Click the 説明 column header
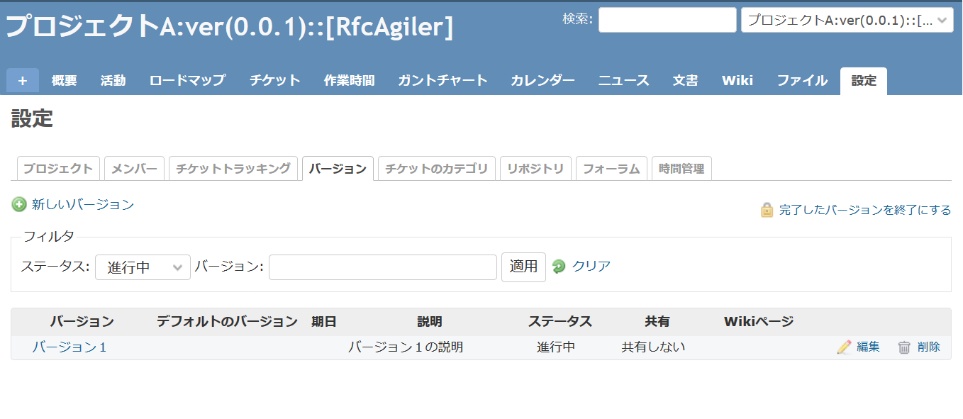The height and width of the screenshot is (419, 963). tap(430, 321)
